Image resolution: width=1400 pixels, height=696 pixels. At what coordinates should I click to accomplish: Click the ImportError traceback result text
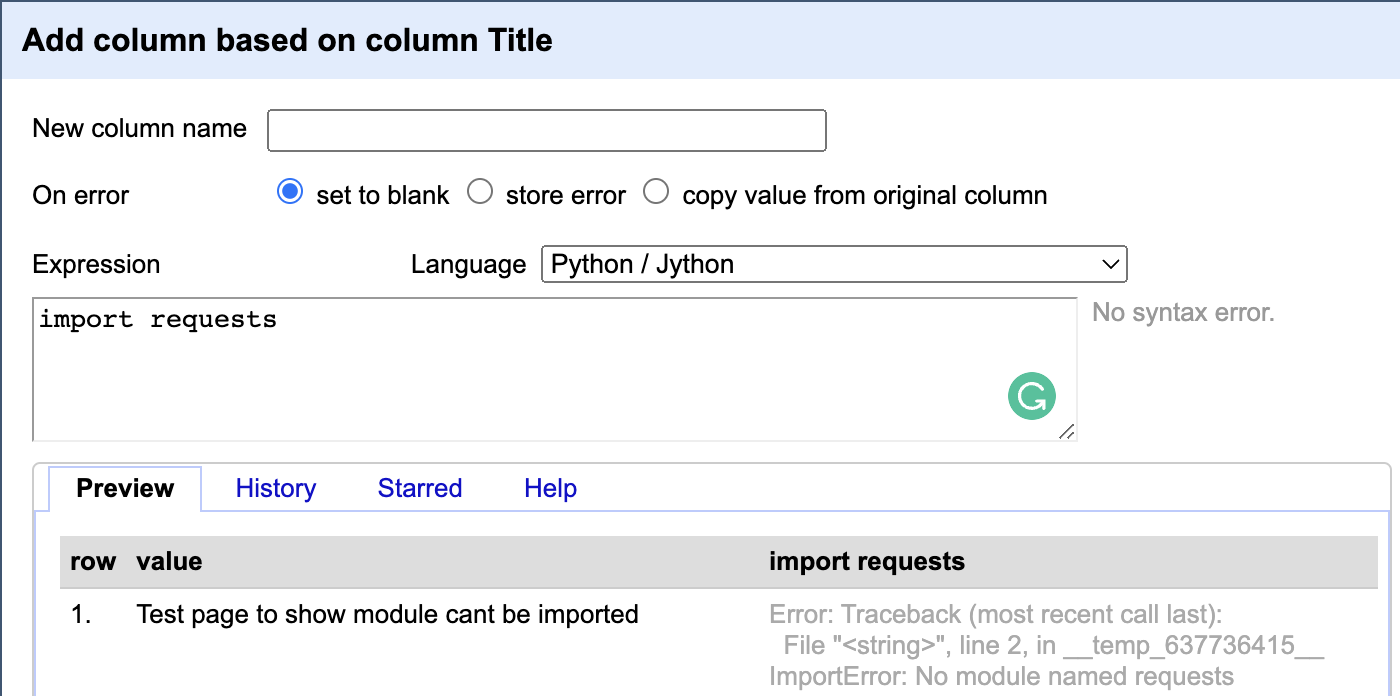[x=1000, y=677]
